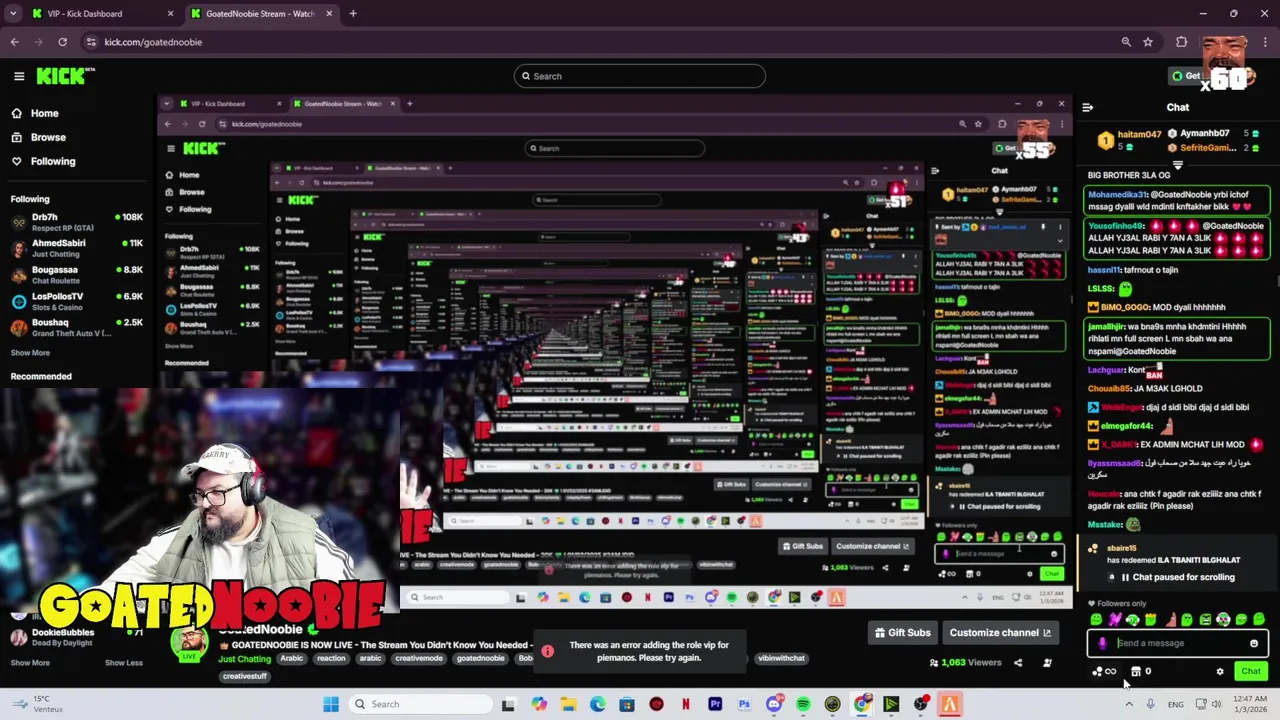Collapse recommended list with Show Less
Image resolution: width=1280 pixels, height=720 pixels.
click(123, 663)
